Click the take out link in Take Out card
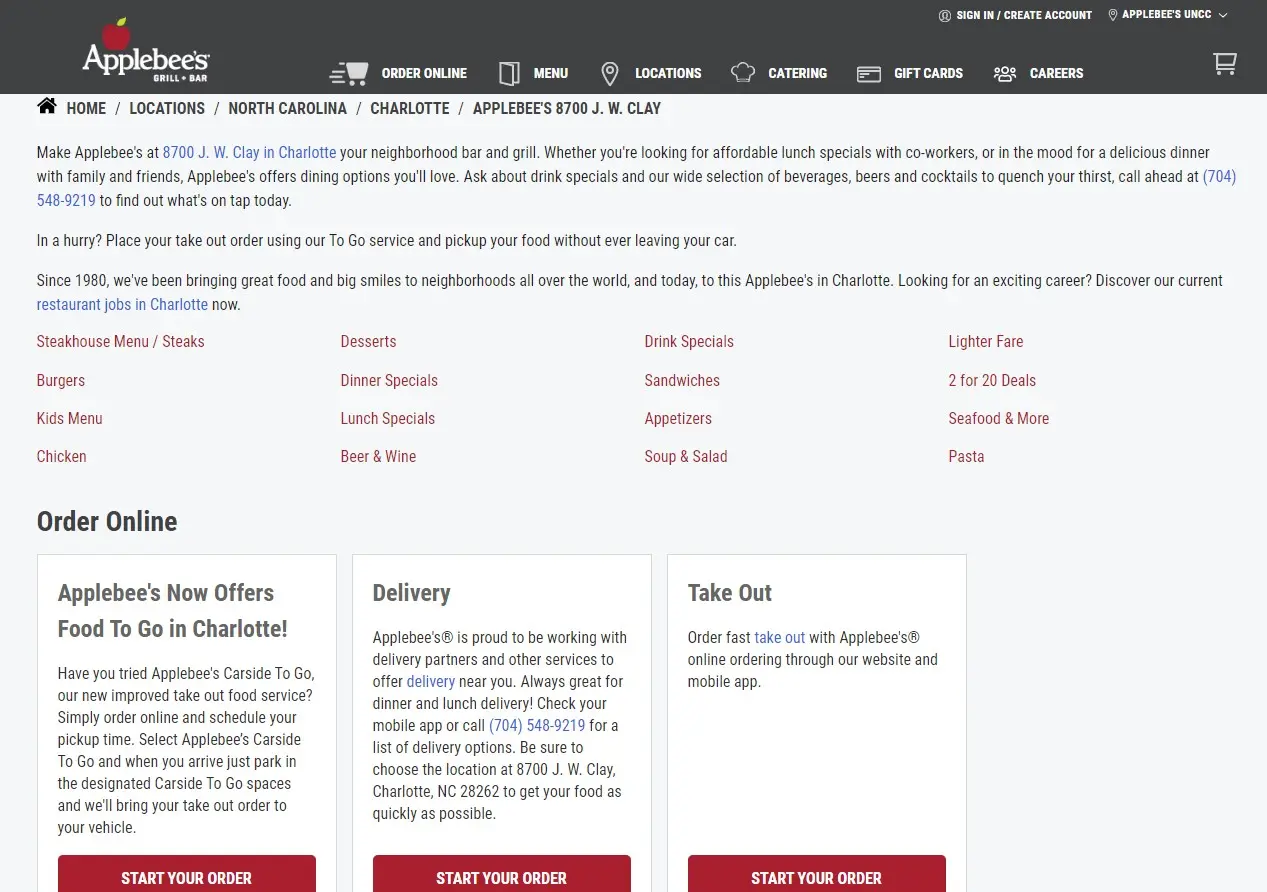Screen dimensions: 1267x892 click(780, 638)
